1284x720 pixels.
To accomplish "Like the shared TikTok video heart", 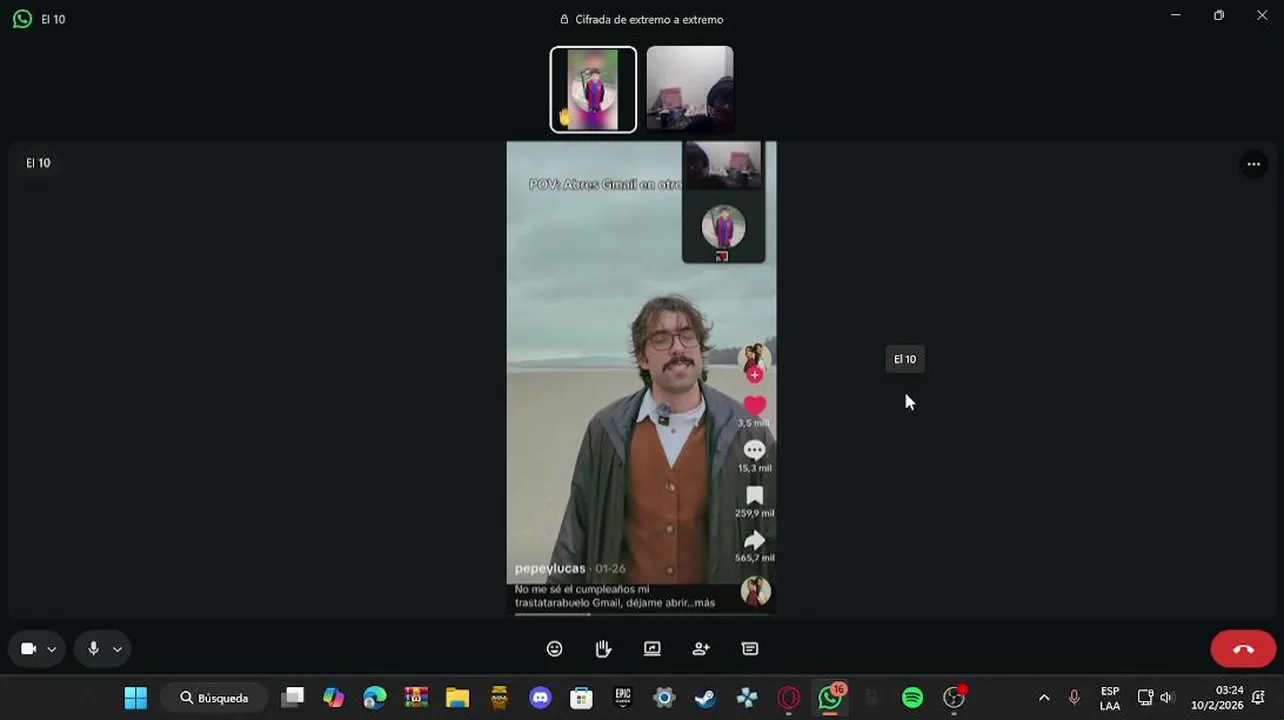I will click(754, 405).
